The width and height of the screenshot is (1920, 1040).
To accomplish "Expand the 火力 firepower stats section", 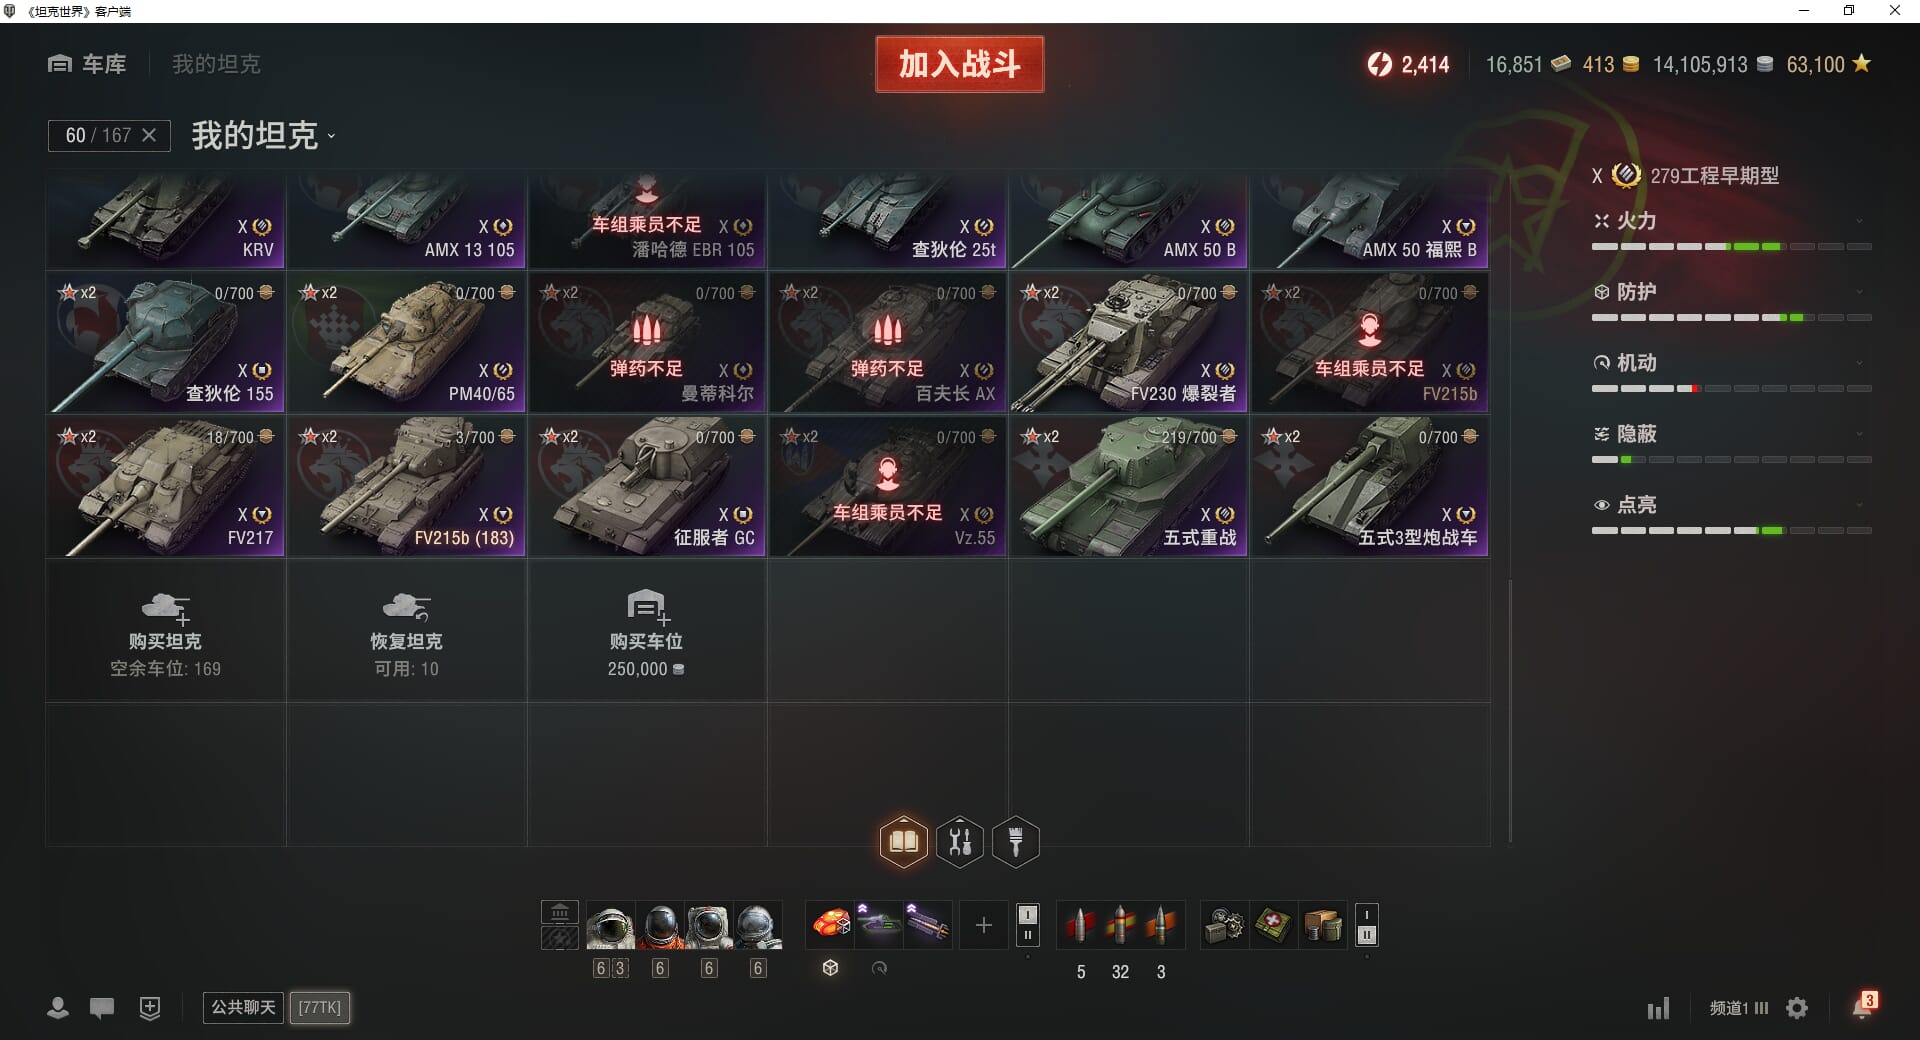I will coord(1732,221).
